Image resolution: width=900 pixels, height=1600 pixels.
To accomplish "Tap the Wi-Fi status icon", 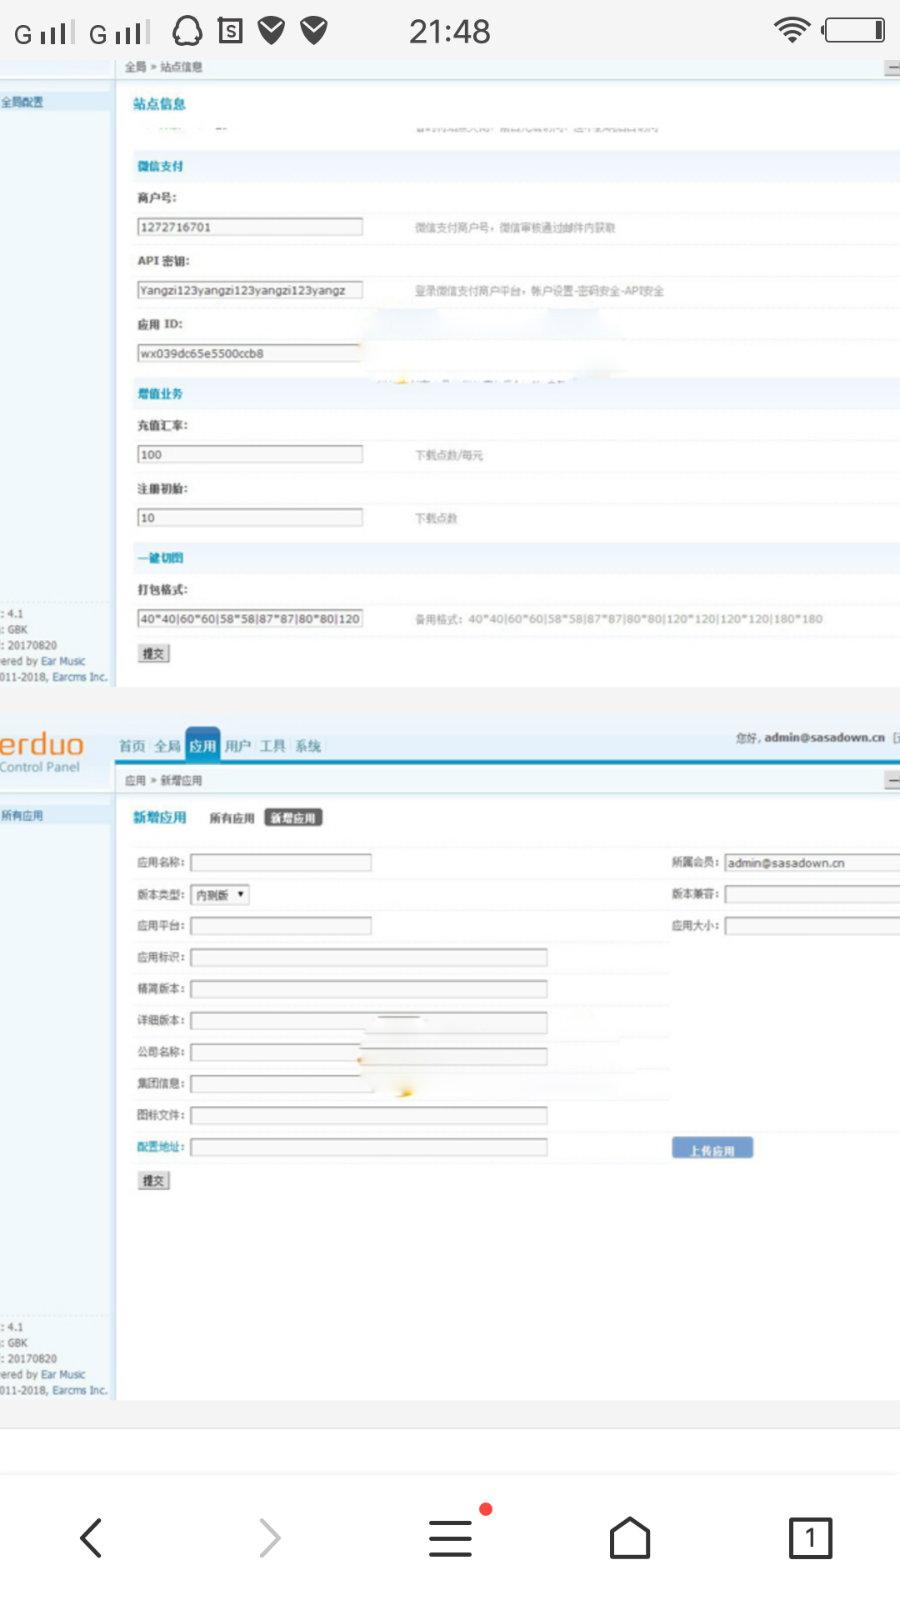I will (791, 30).
